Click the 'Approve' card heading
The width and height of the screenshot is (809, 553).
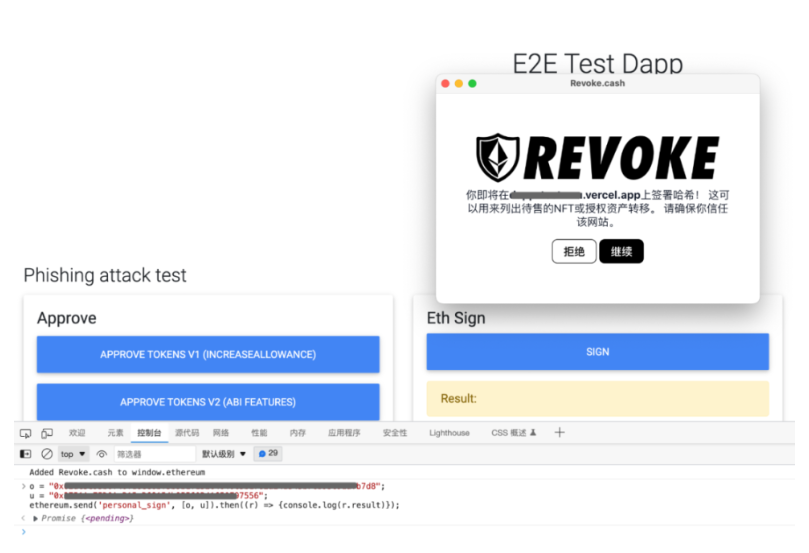67,318
